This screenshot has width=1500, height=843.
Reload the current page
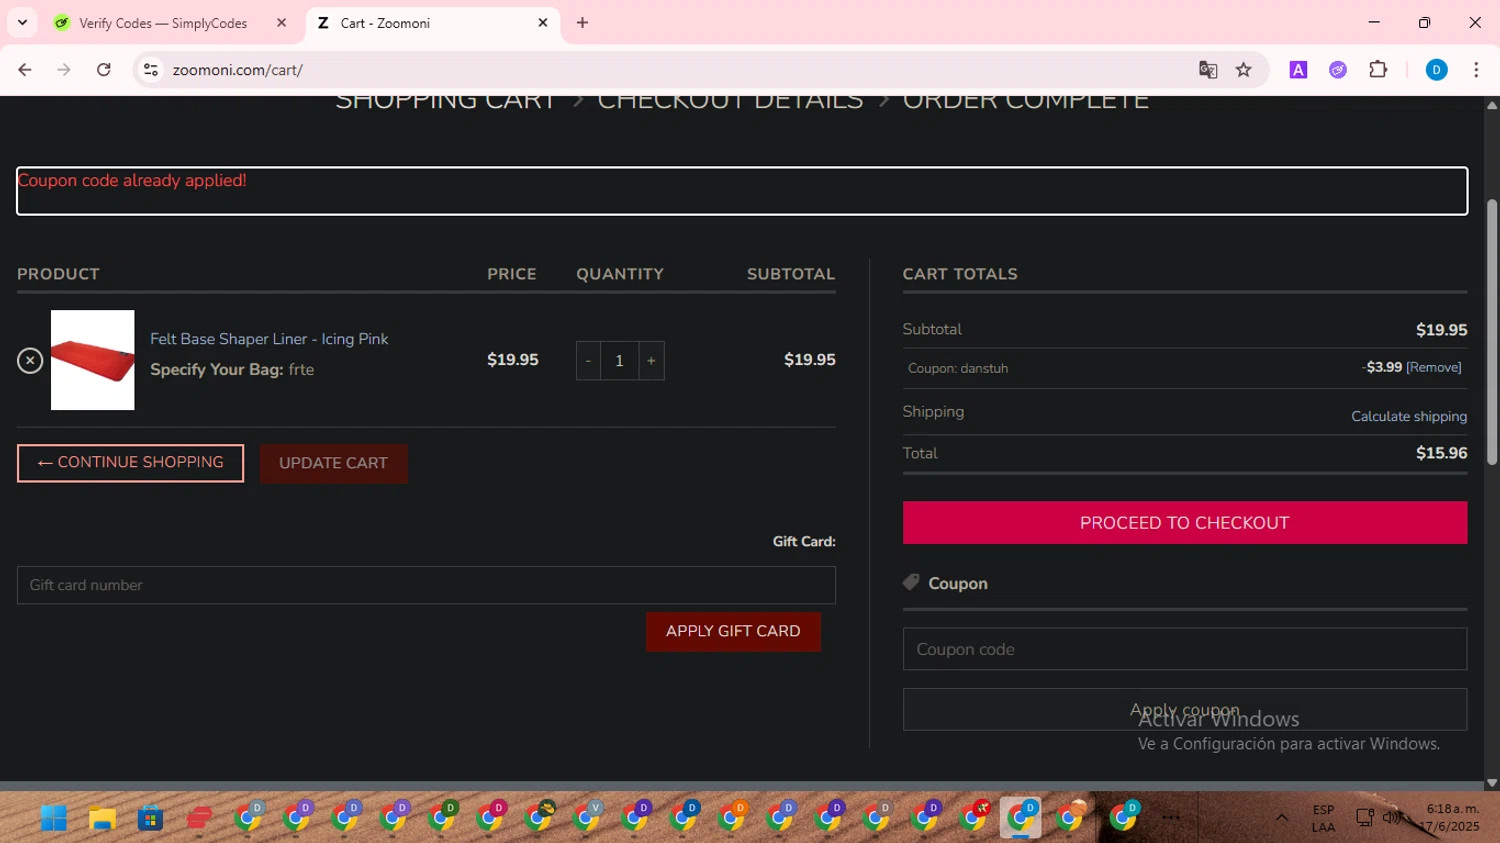[x=104, y=70]
